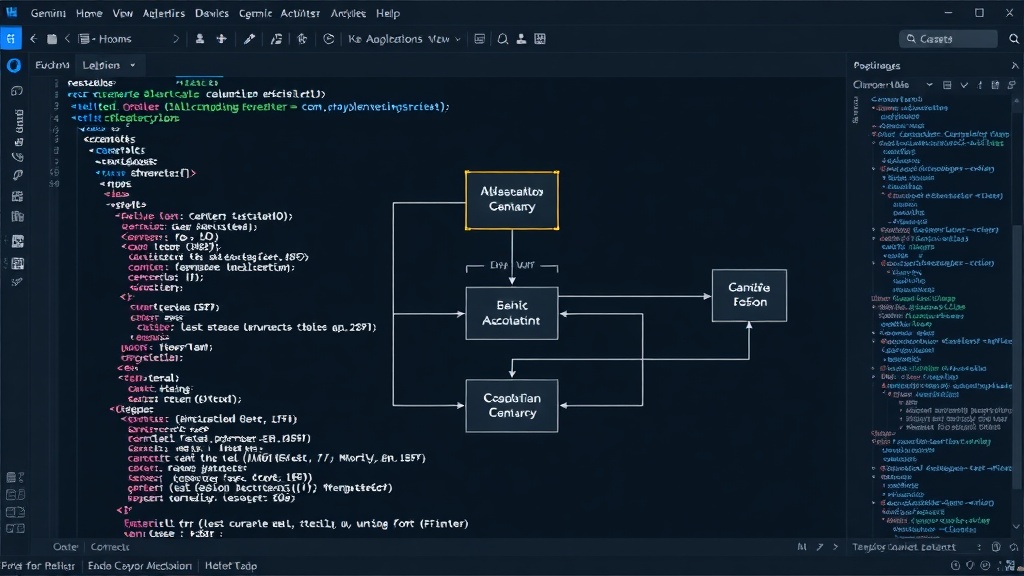Click the grid icon at toolbar's right end

[540, 39]
